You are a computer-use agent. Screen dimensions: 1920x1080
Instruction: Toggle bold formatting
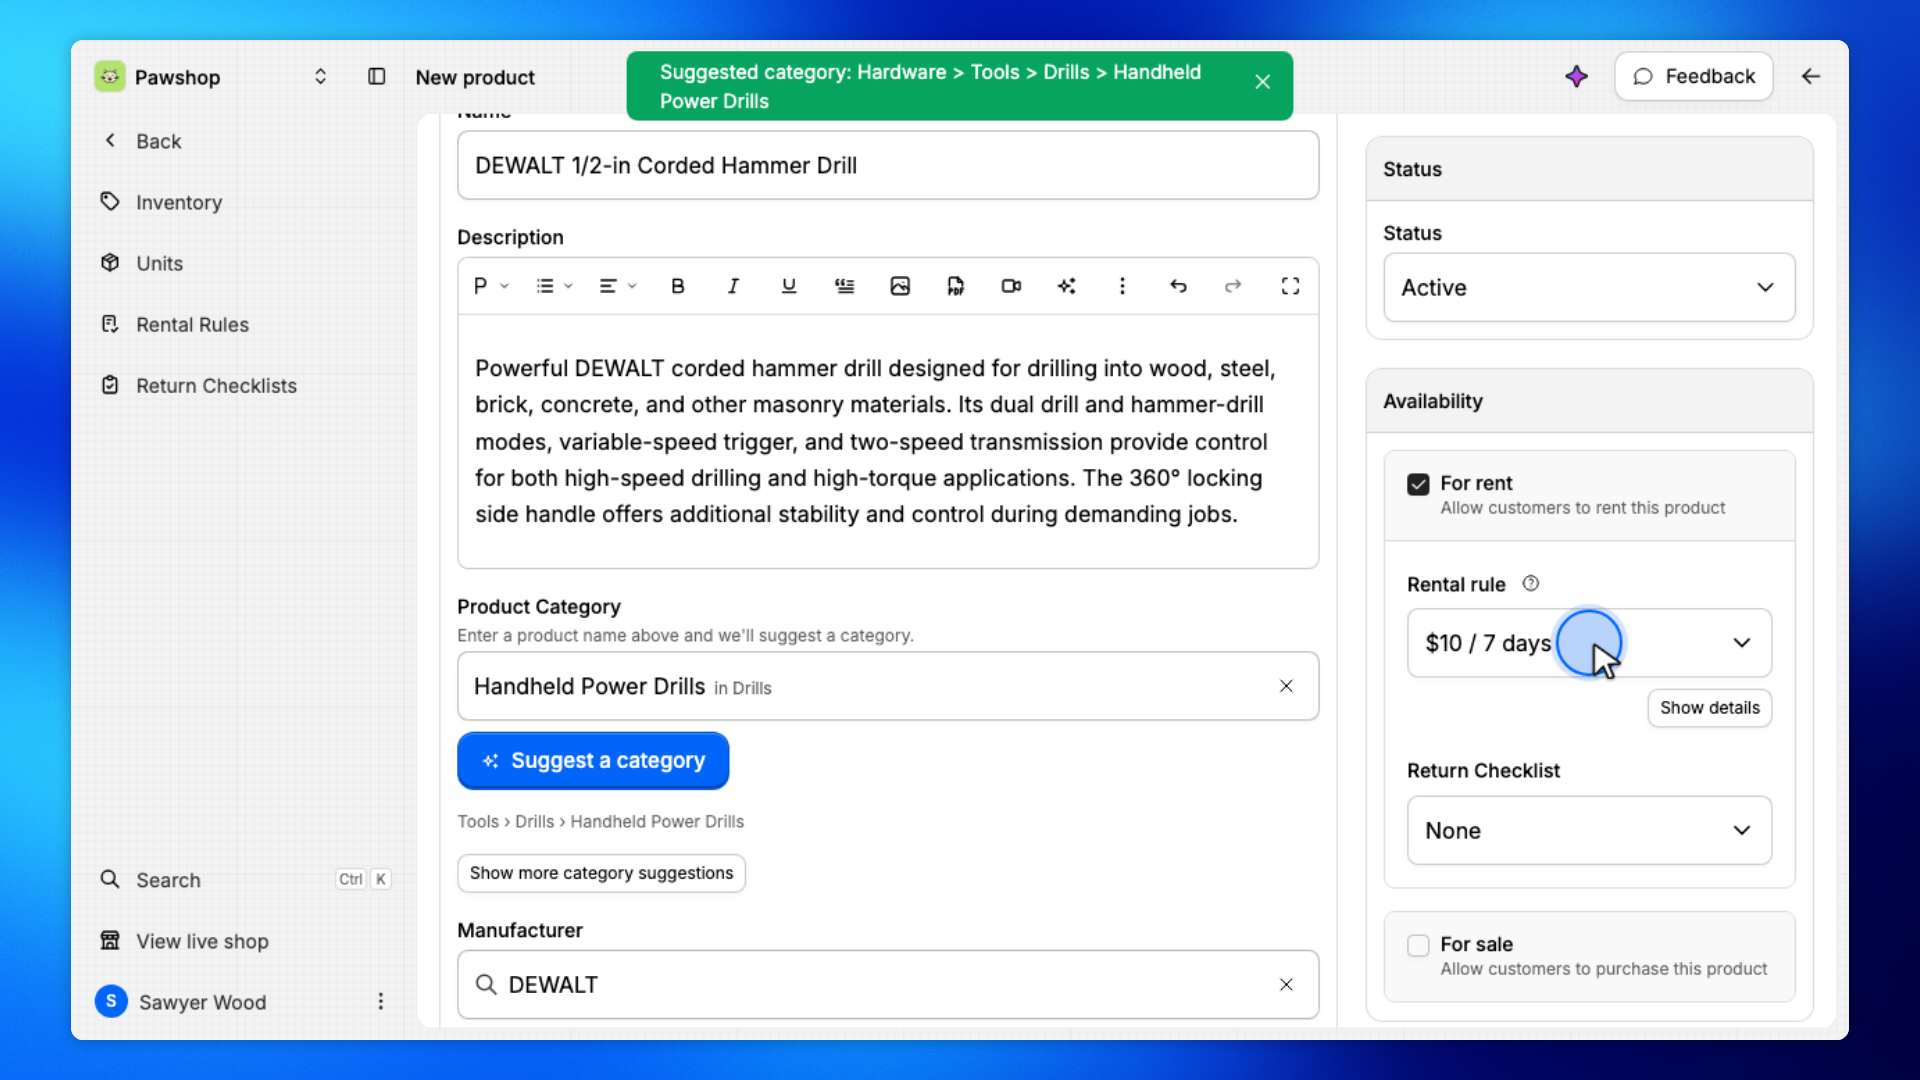(x=678, y=286)
